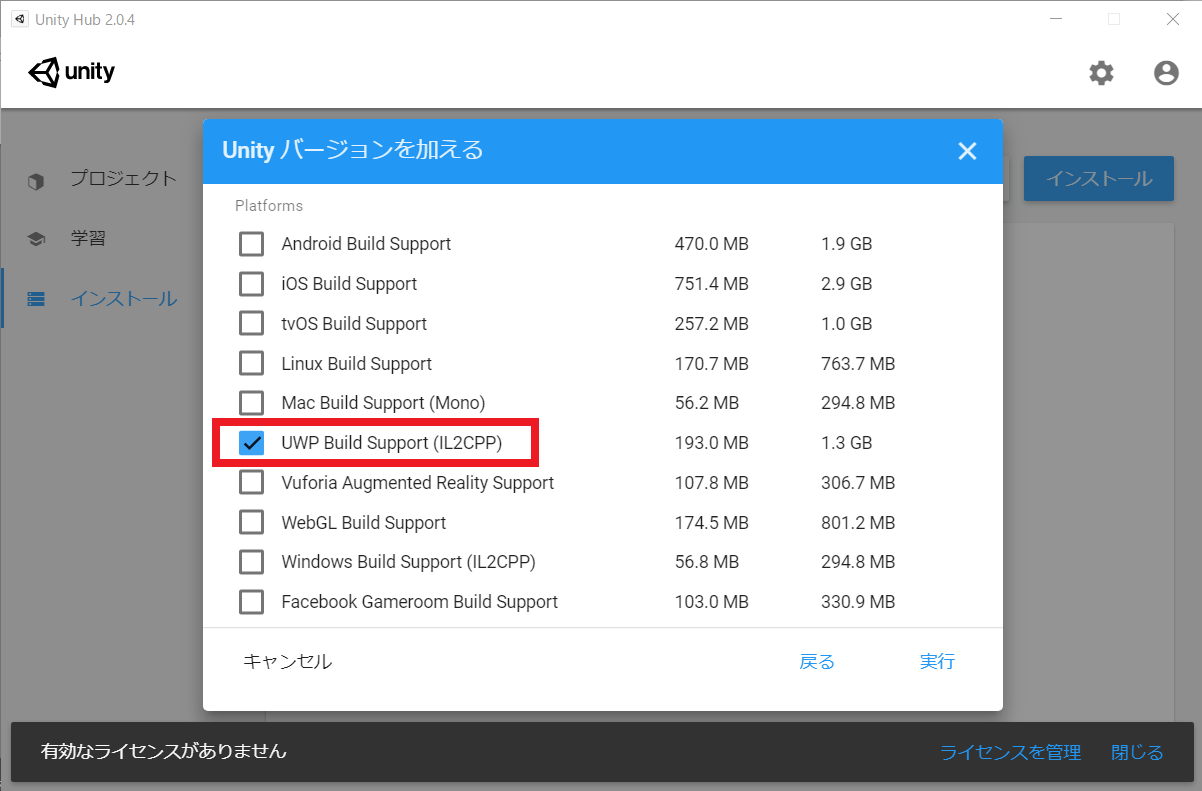The height and width of the screenshot is (791, 1202).
Task: Click the graduation cap icon beside 学習
Action: [x=36, y=239]
